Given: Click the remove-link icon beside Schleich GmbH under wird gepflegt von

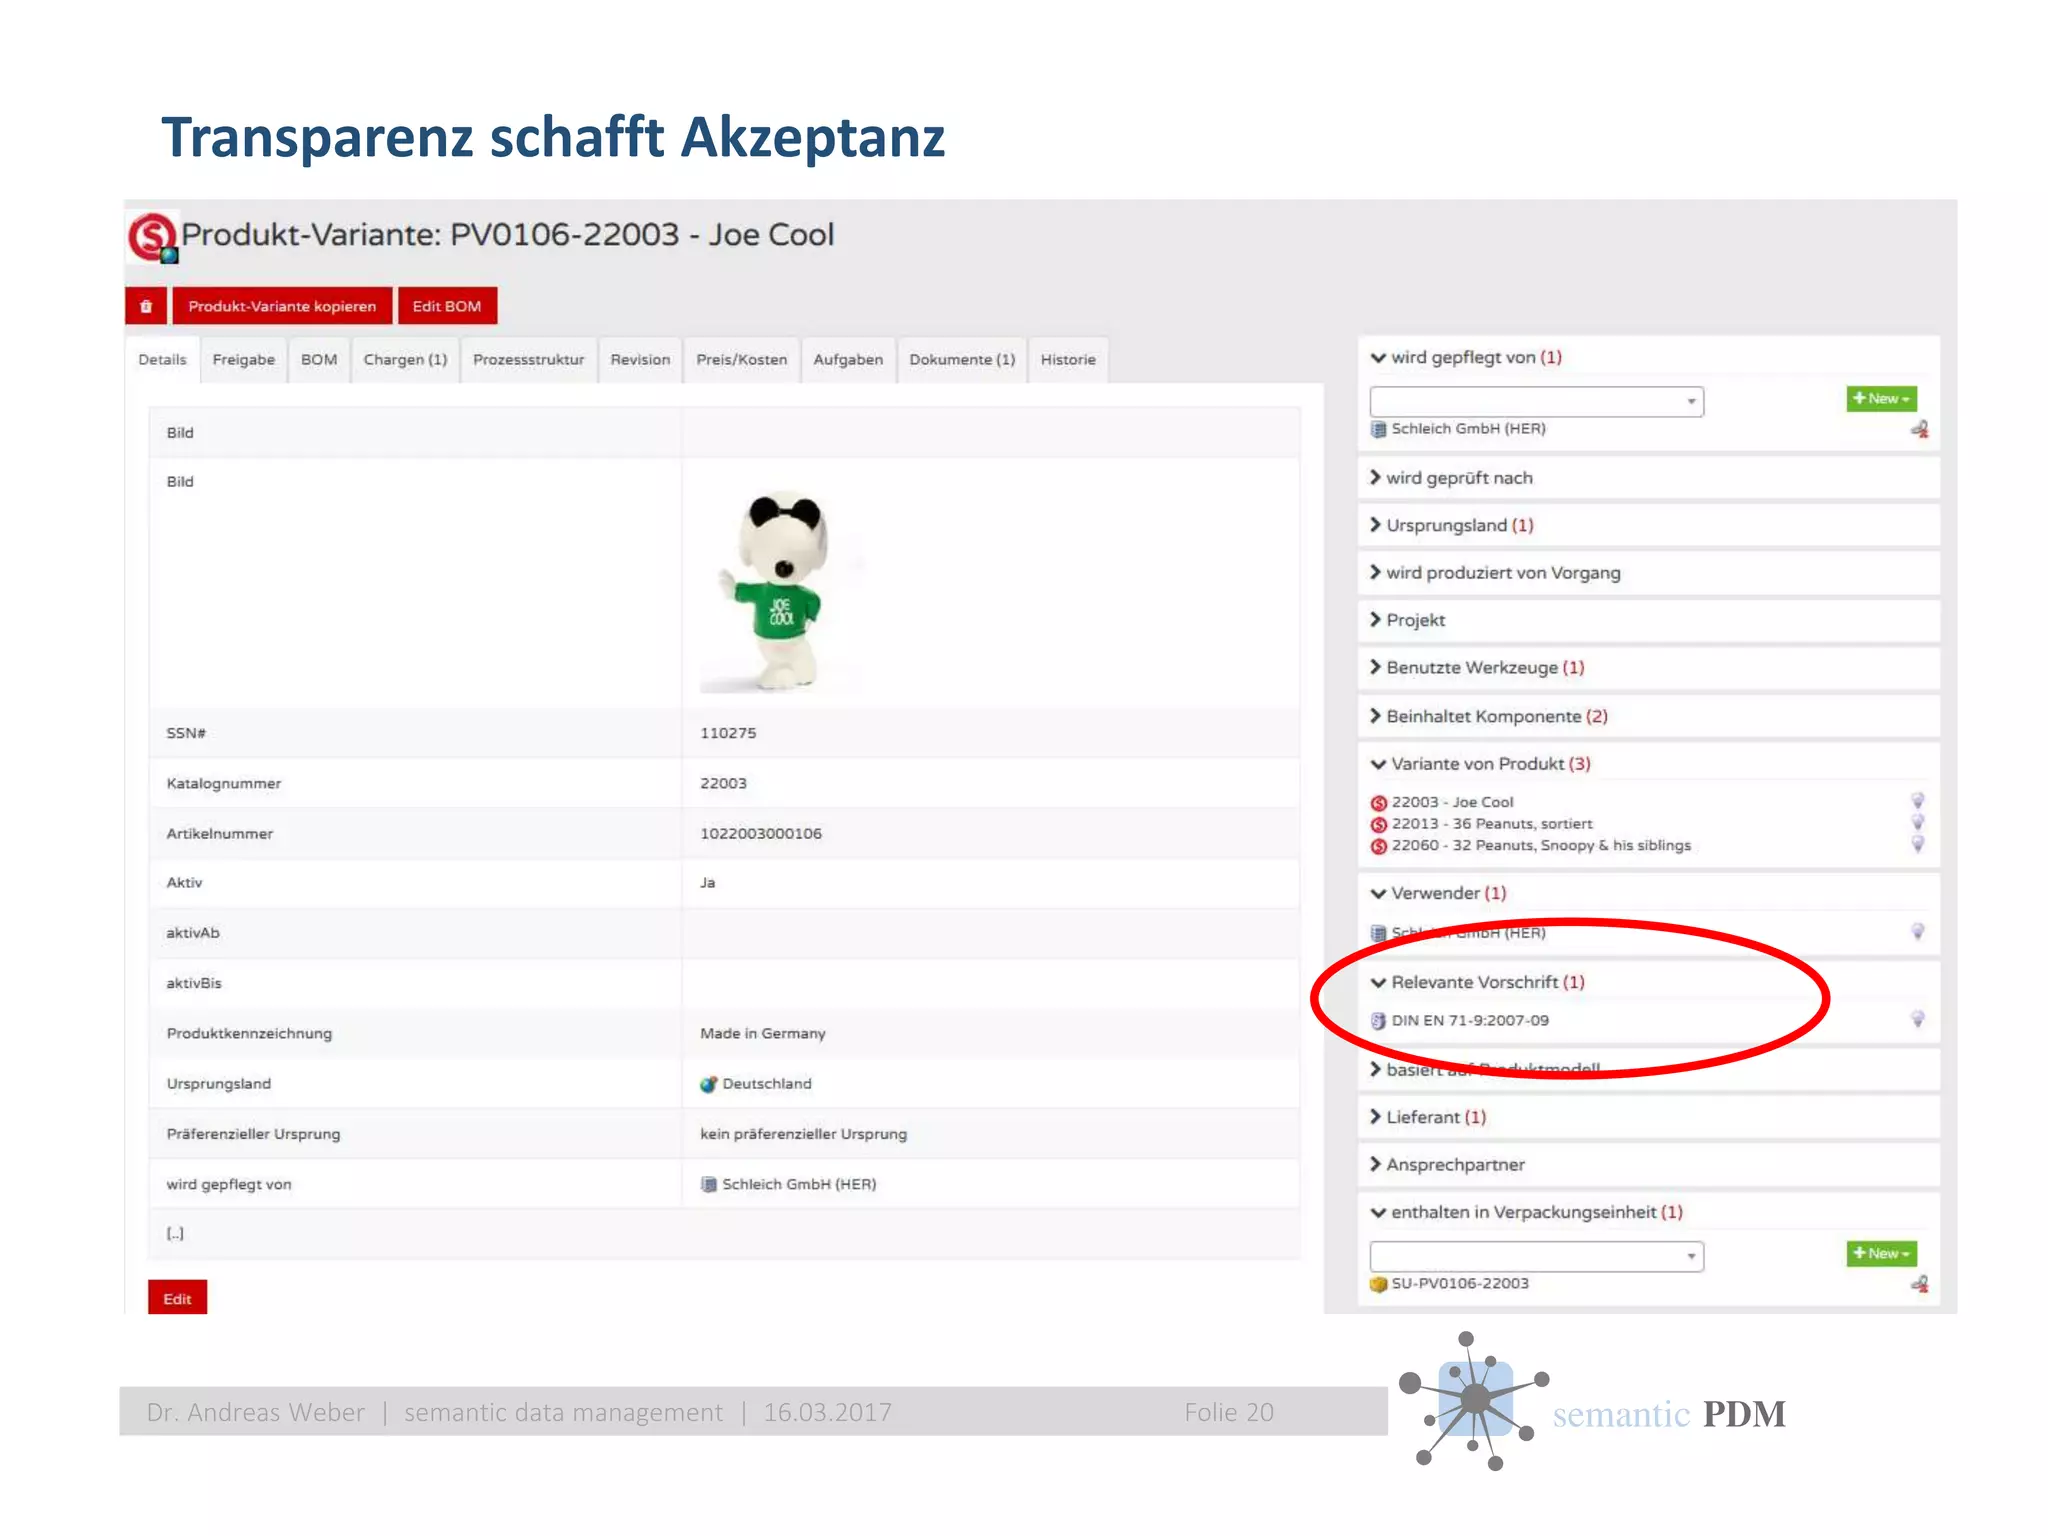Looking at the screenshot, I should [1919, 430].
